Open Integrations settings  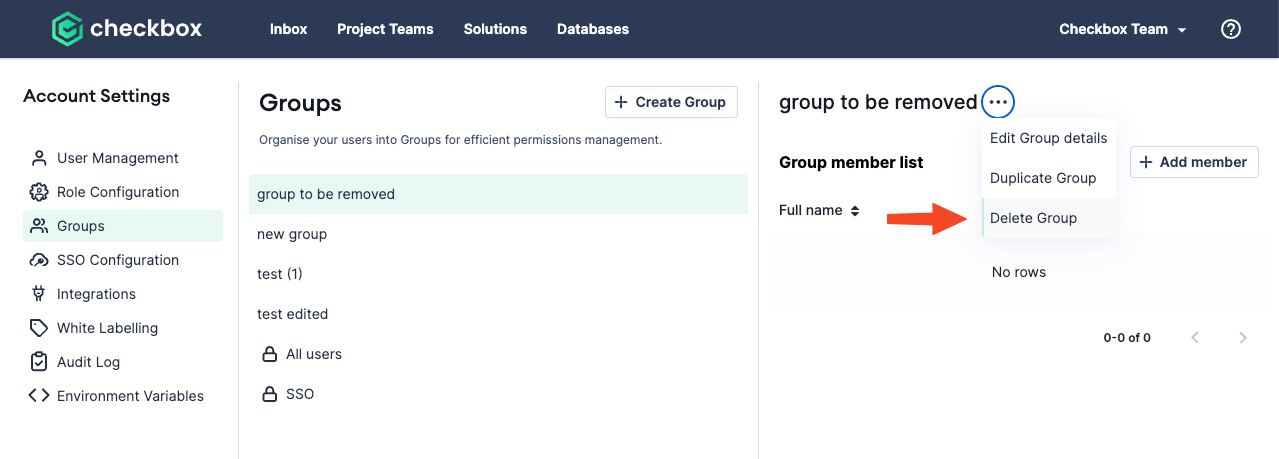[123, 294]
